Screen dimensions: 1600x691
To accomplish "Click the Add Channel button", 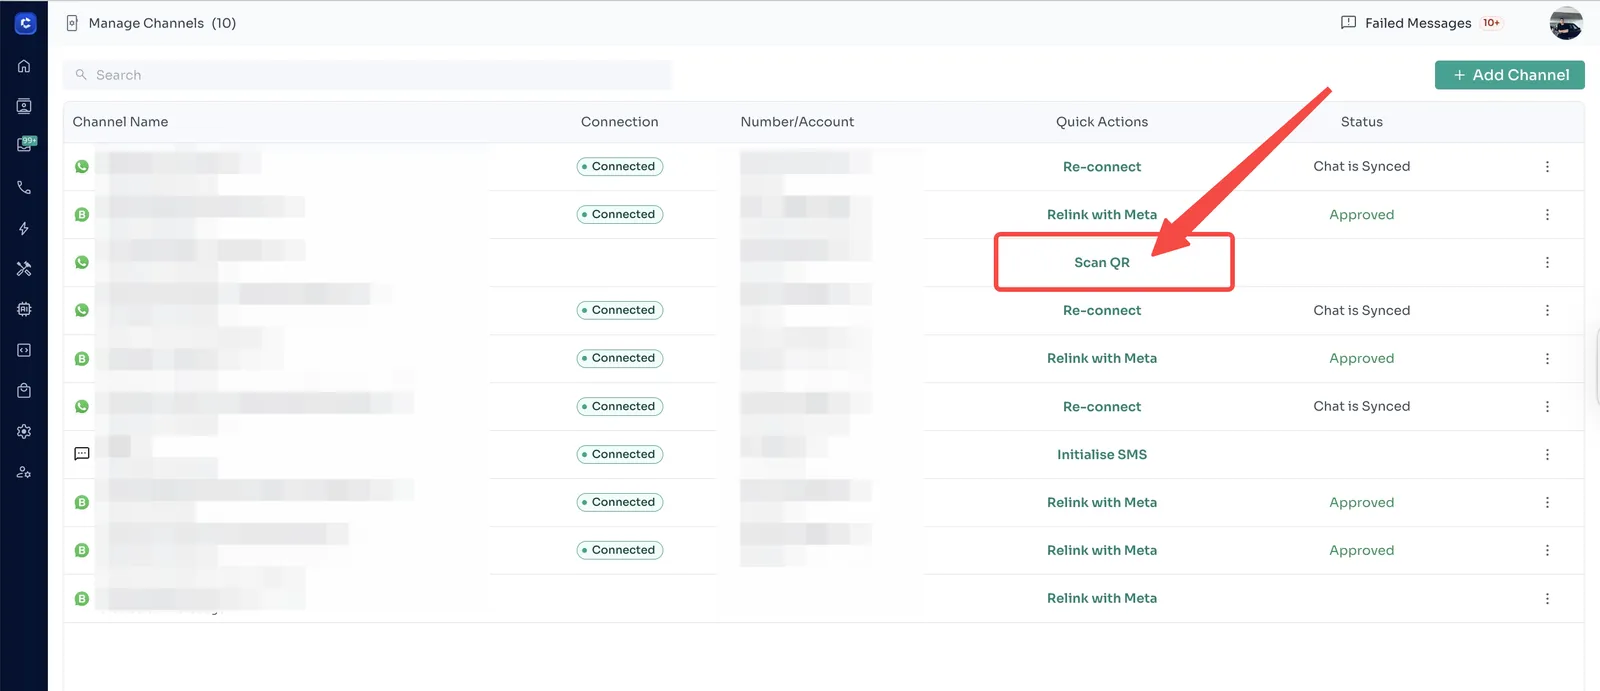I will 1509,75.
